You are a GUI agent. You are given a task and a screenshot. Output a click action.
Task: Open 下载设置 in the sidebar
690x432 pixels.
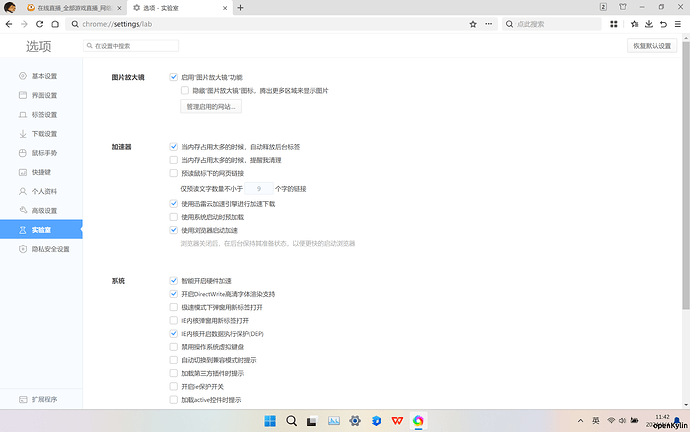tap(41, 134)
